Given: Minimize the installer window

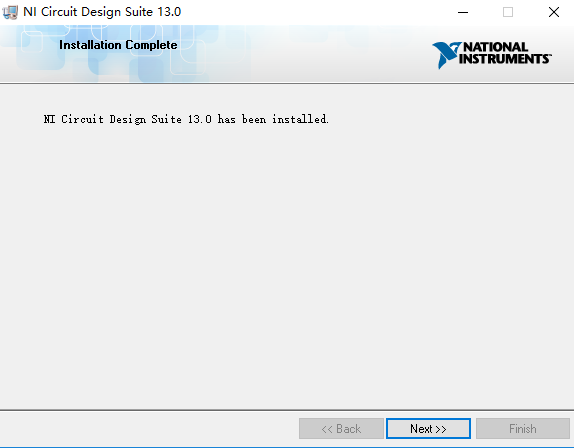Looking at the screenshot, I should click(x=463, y=12).
